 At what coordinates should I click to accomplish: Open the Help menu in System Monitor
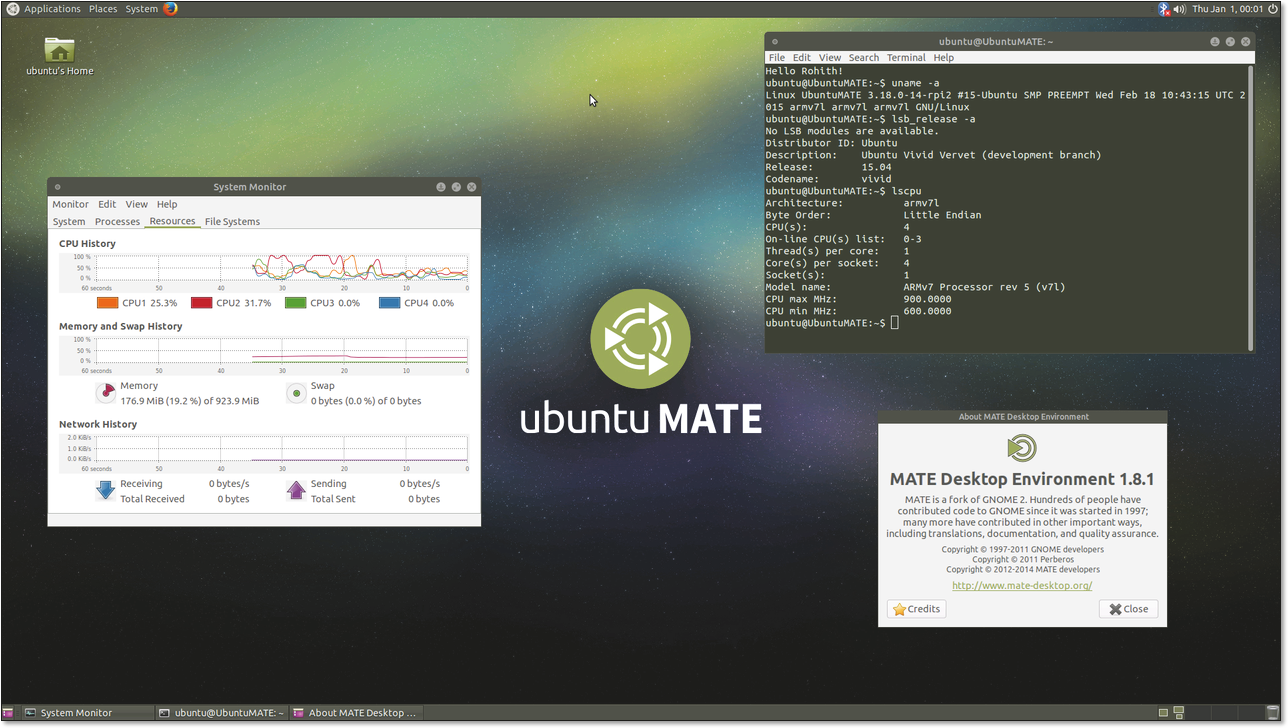(x=167, y=204)
